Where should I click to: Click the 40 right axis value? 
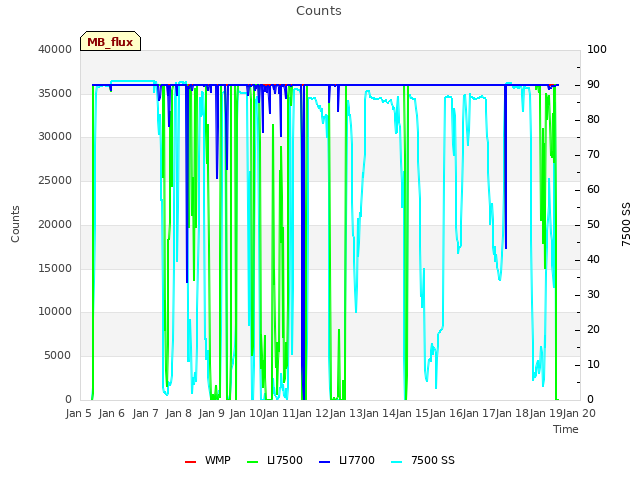(x=593, y=260)
